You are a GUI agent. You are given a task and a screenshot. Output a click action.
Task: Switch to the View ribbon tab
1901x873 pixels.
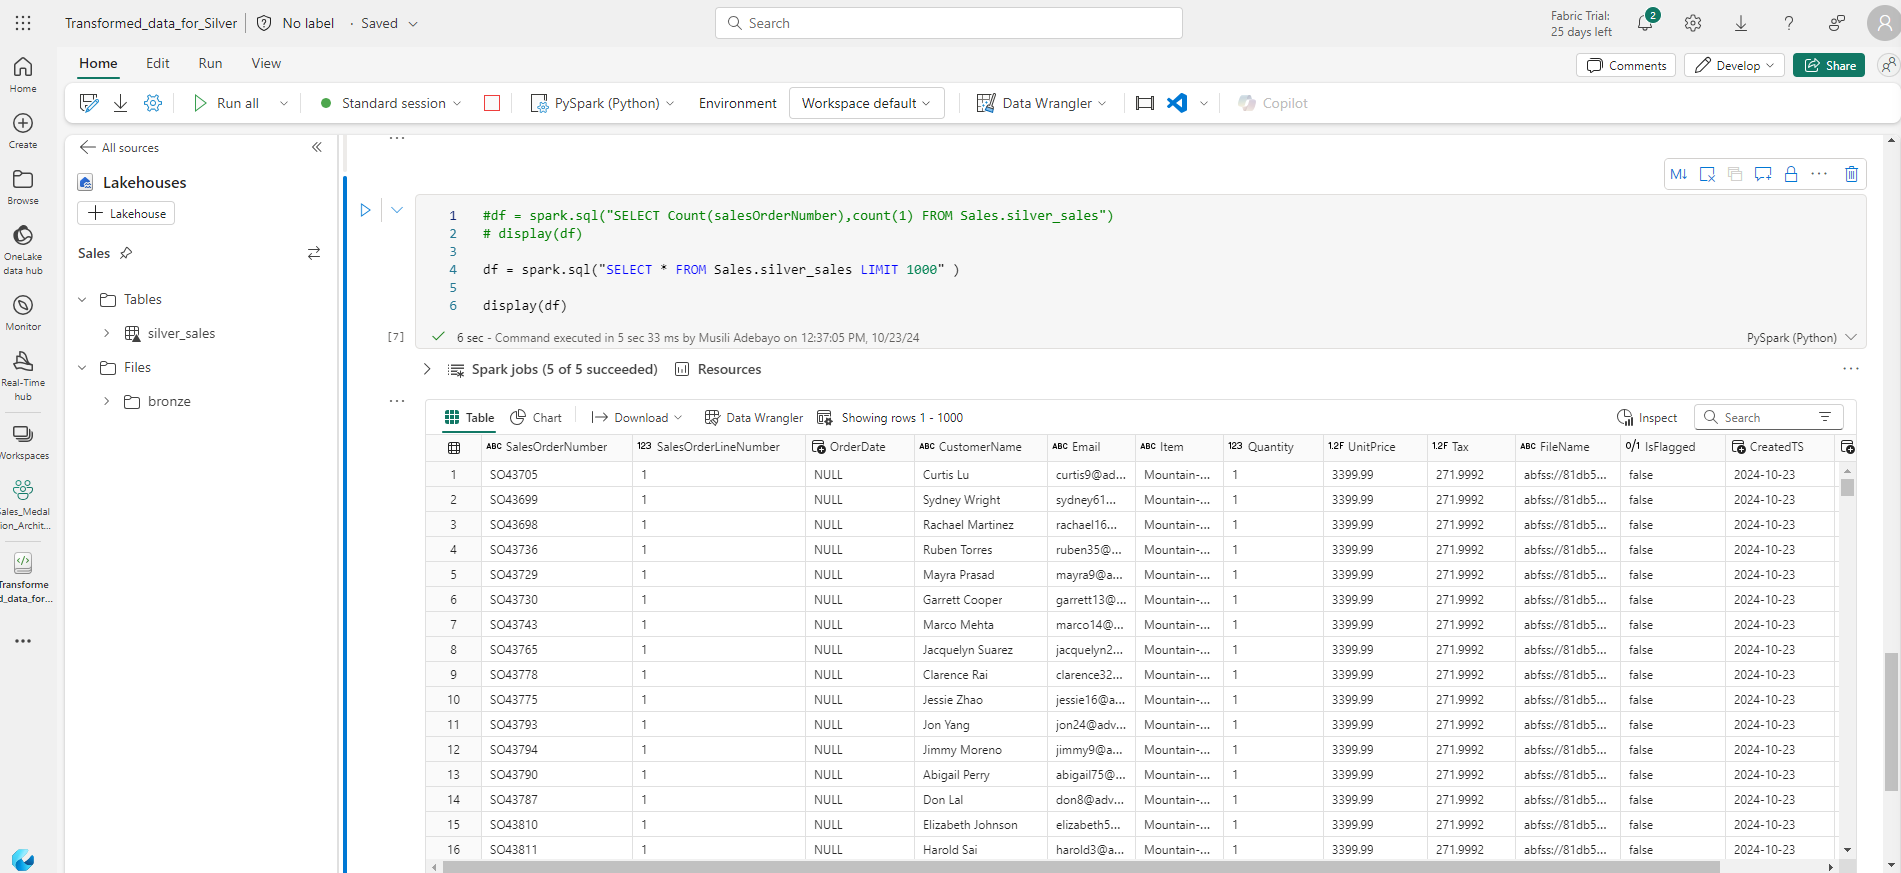(266, 63)
